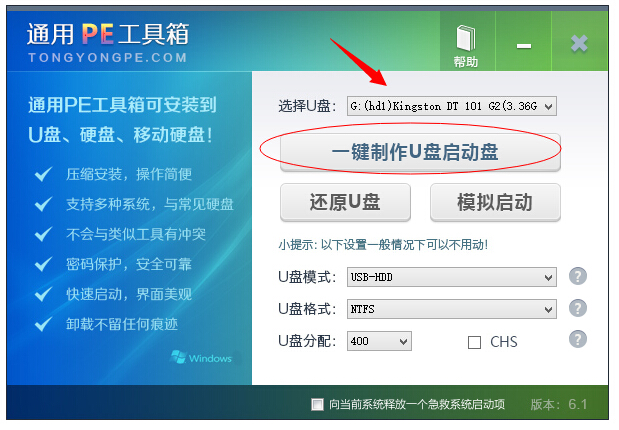619x430 pixels.
Task: Click 一键制作U盘启动盘 button
Action: 420,152
